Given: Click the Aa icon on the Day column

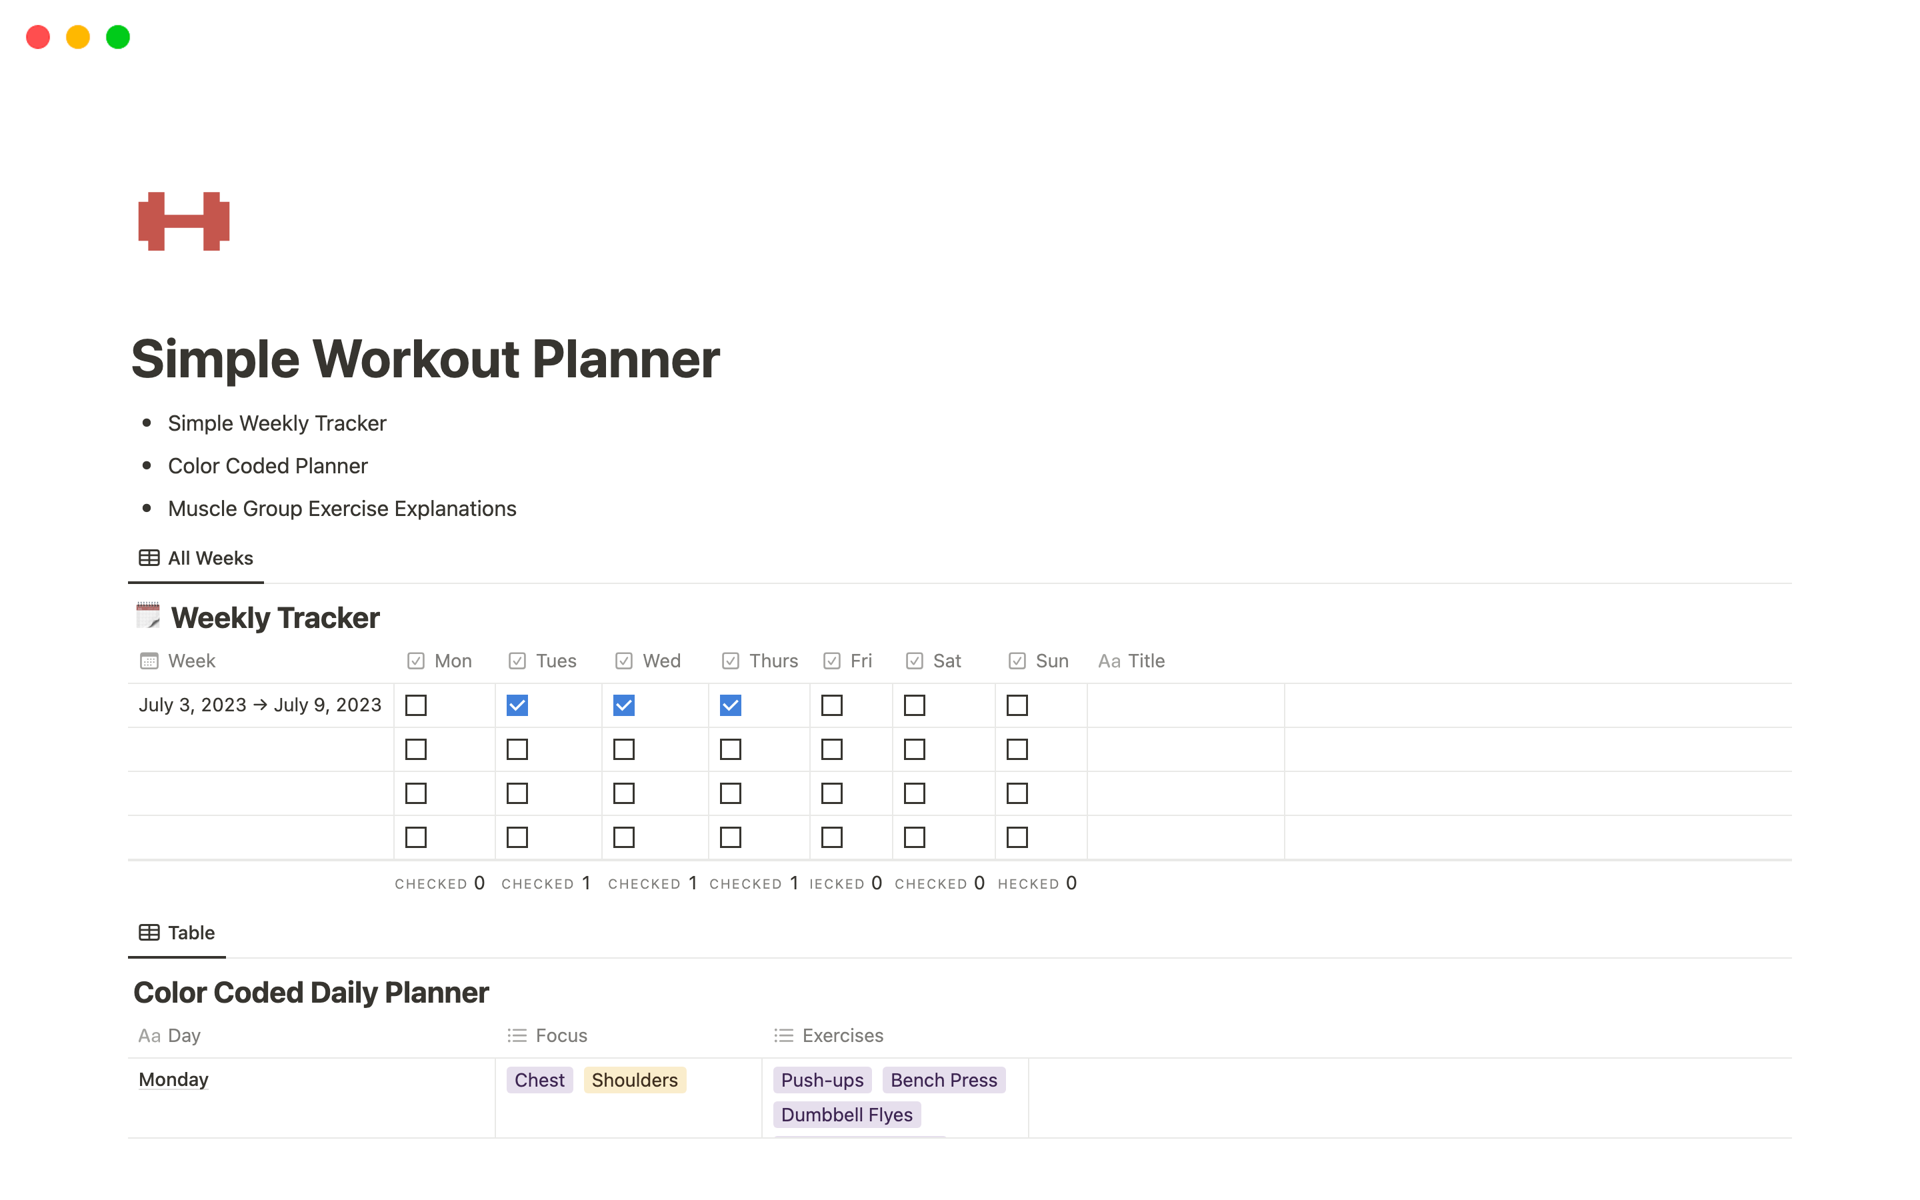Looking at the screenshot, I should coord(148,1035).
